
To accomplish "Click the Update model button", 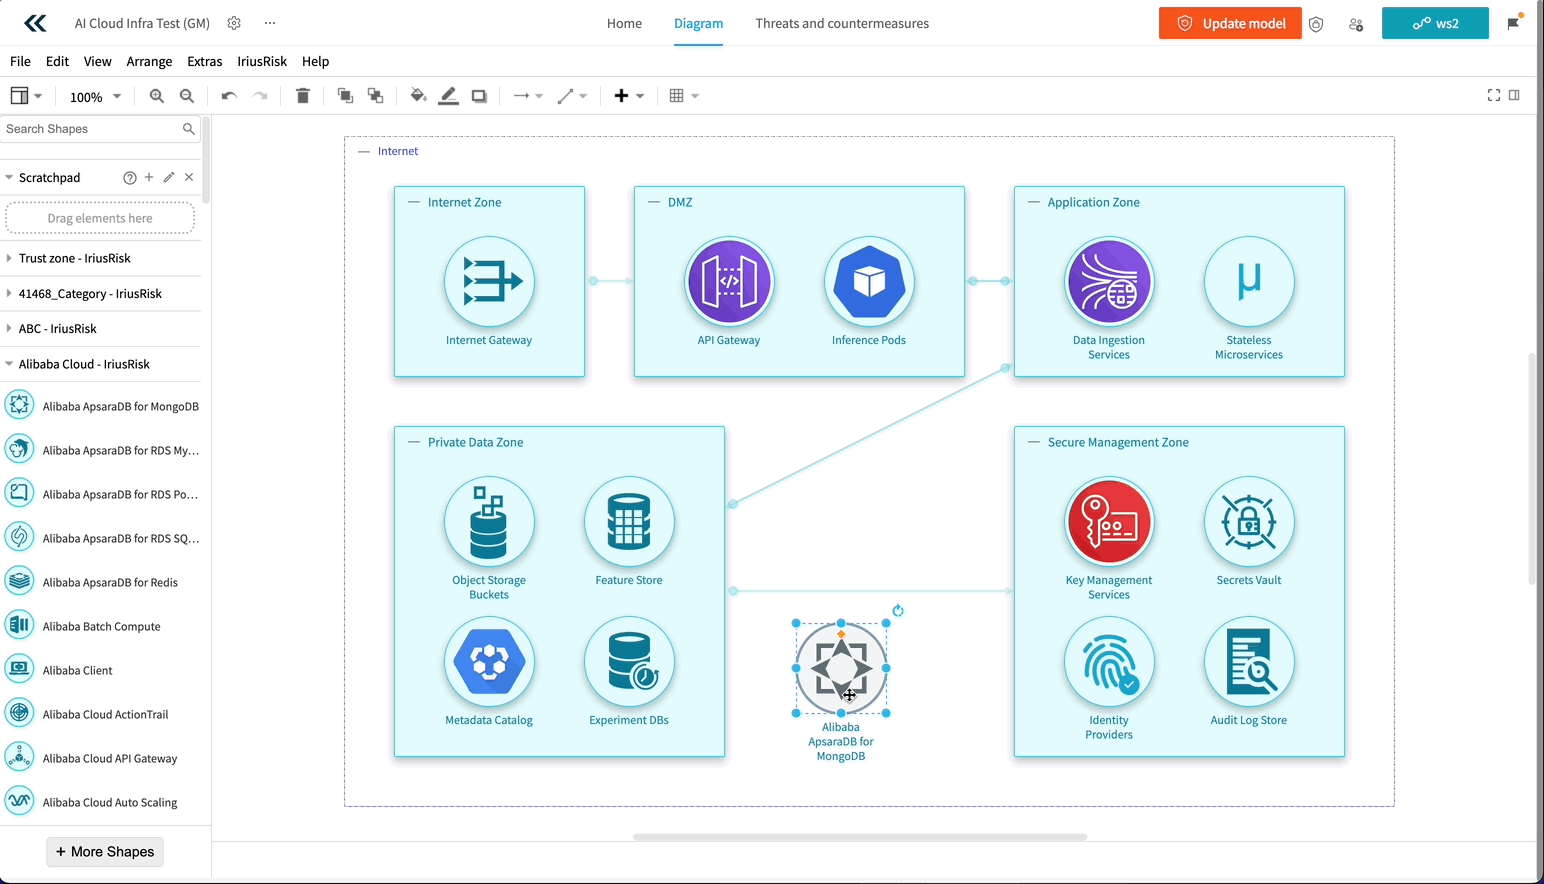I will (1230, 23).
